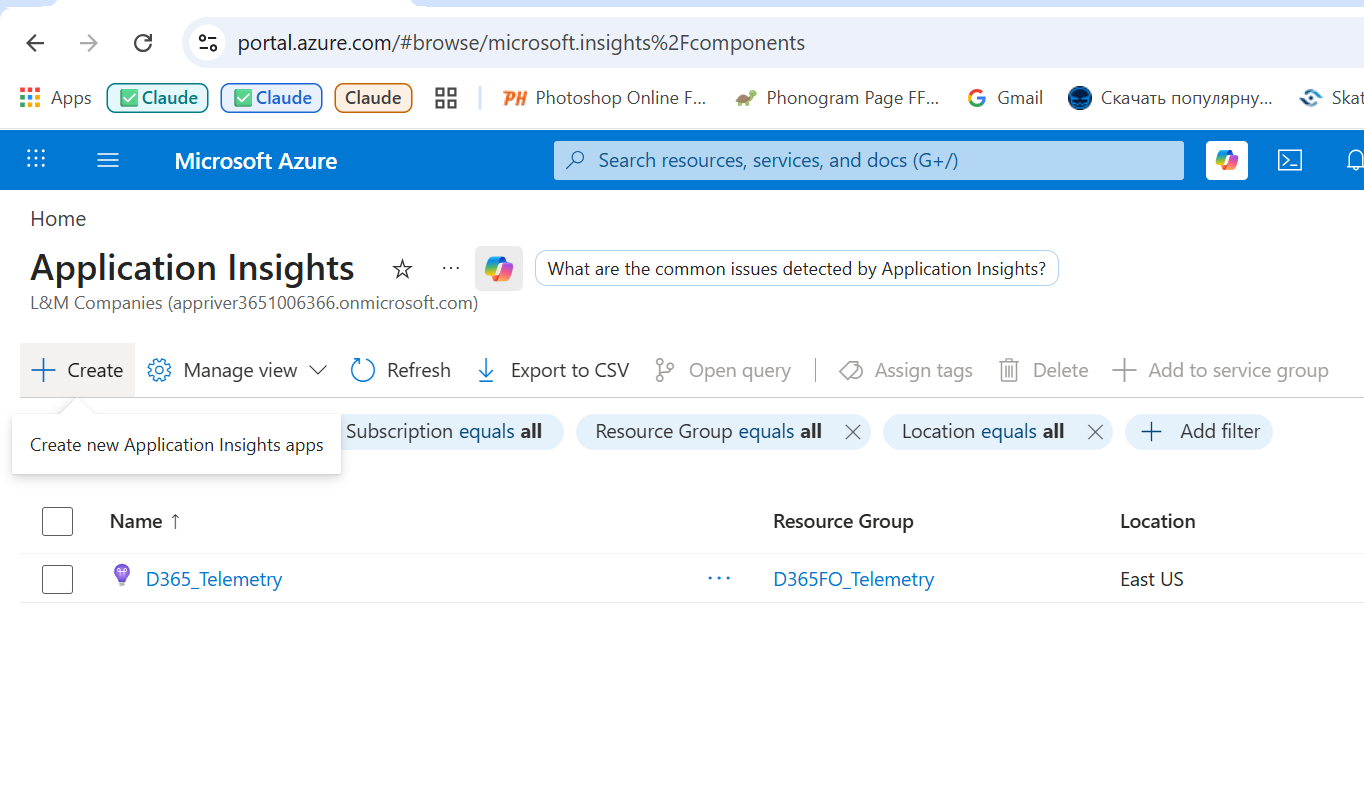Open the Resource Group equals all filter
This screenshot has height=809, width=1364.
click(708, 431)
